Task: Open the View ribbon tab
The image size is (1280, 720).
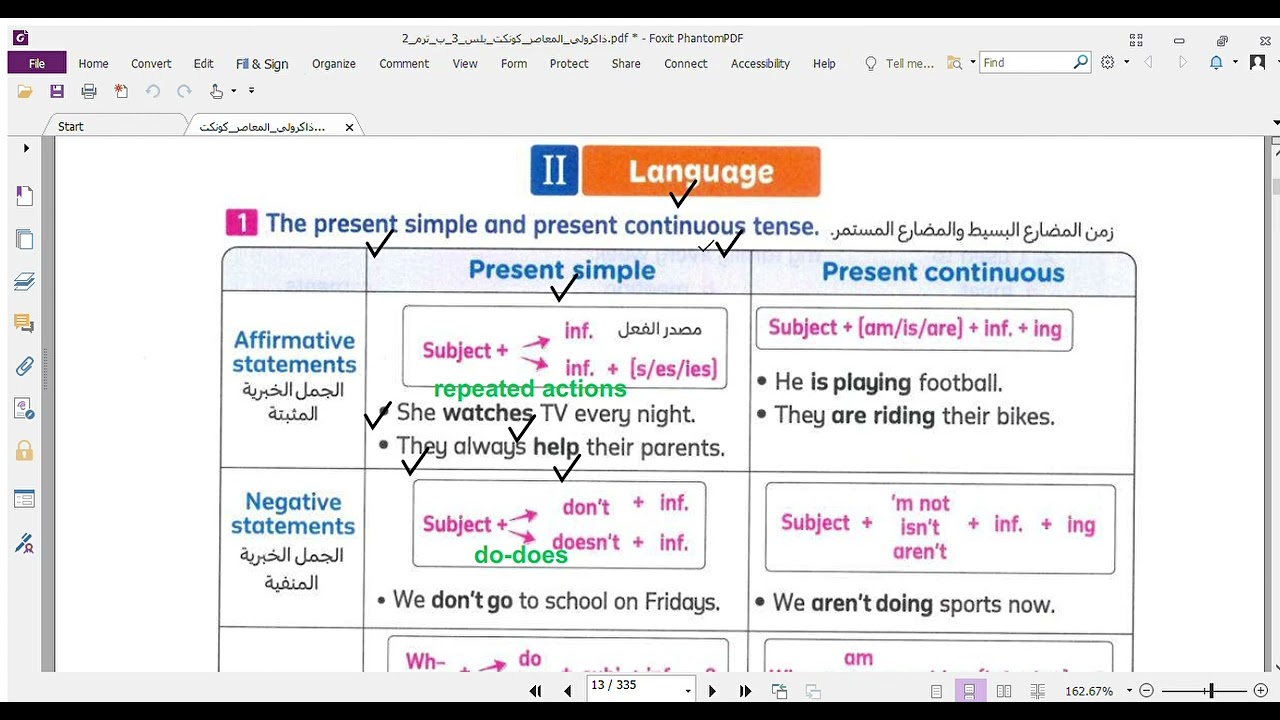Action: coord(465,63)
